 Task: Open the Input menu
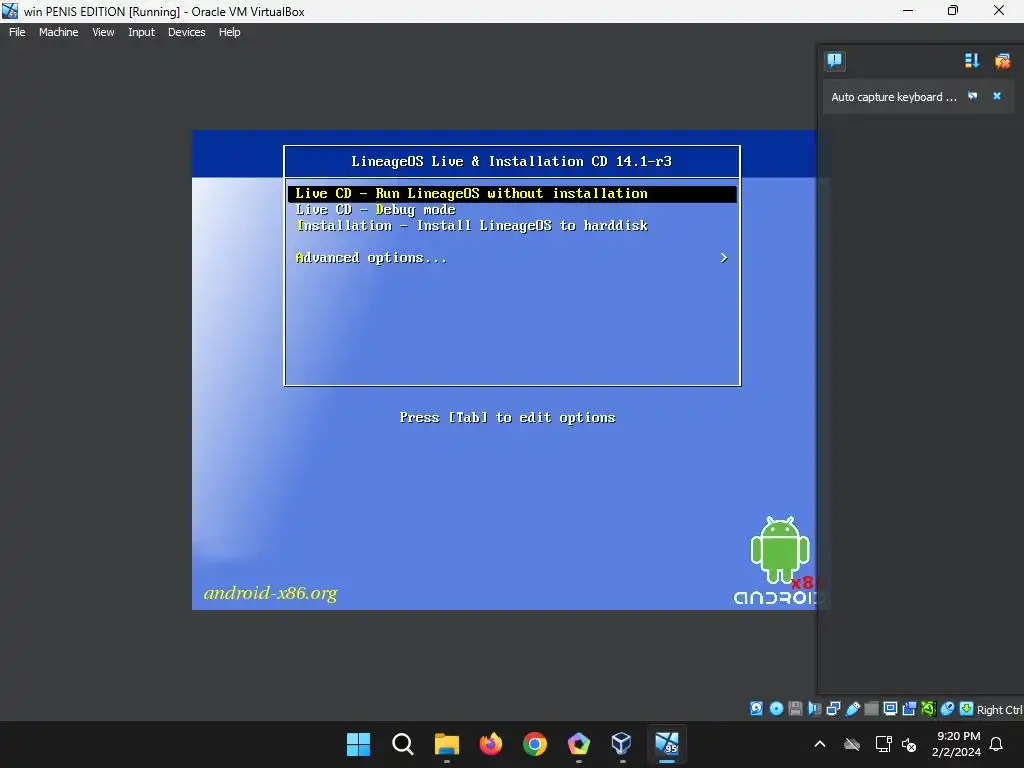[141, 32]
